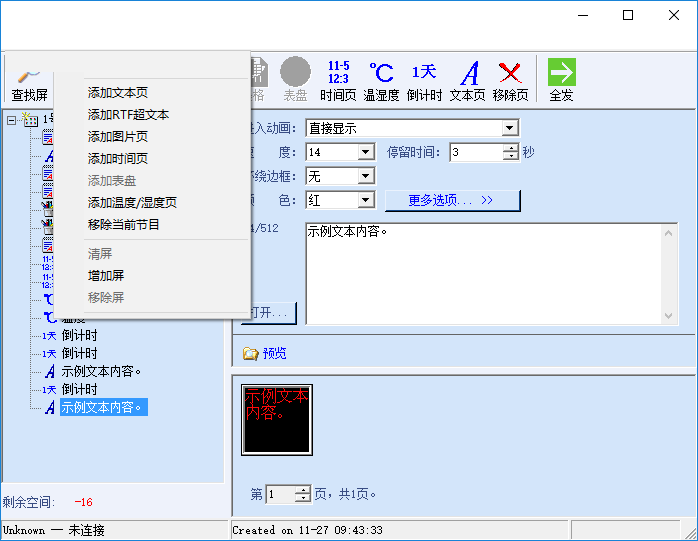
Task: Choose 移除当前节目 from the menu
Action: 123,224
